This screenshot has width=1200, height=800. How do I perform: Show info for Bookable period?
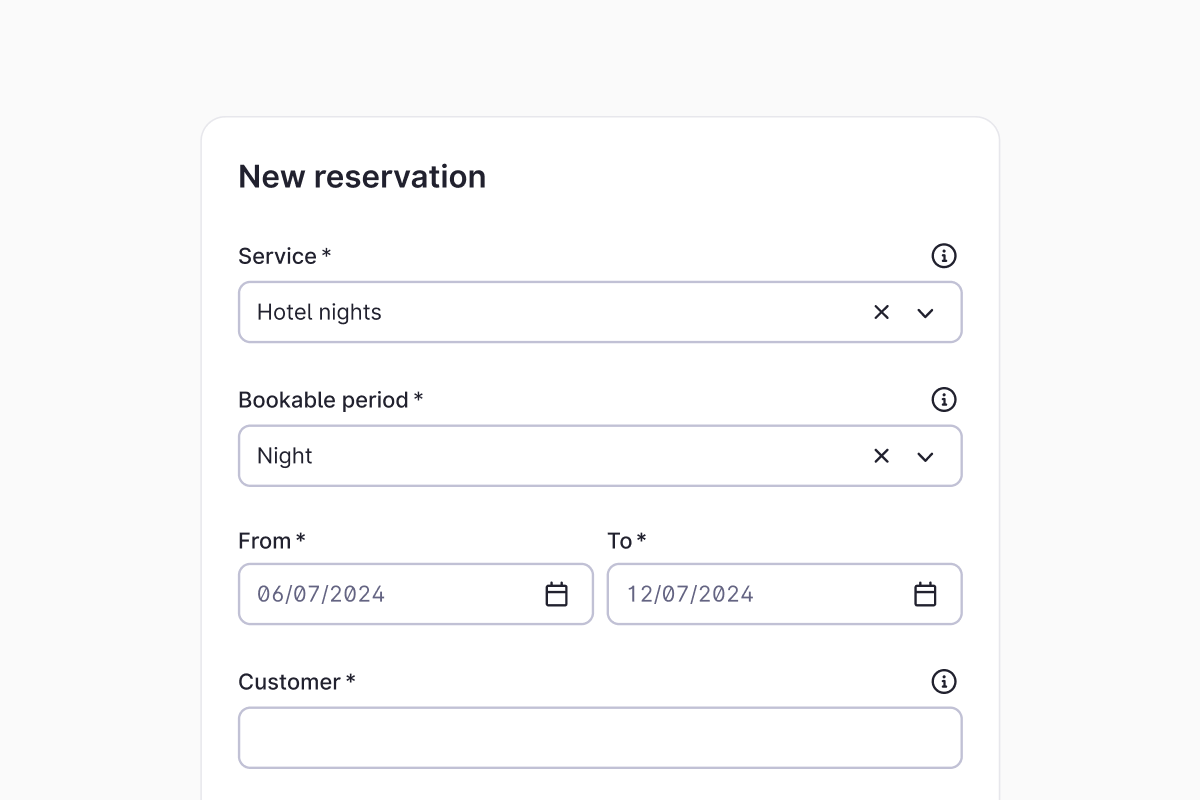point(943,400)
